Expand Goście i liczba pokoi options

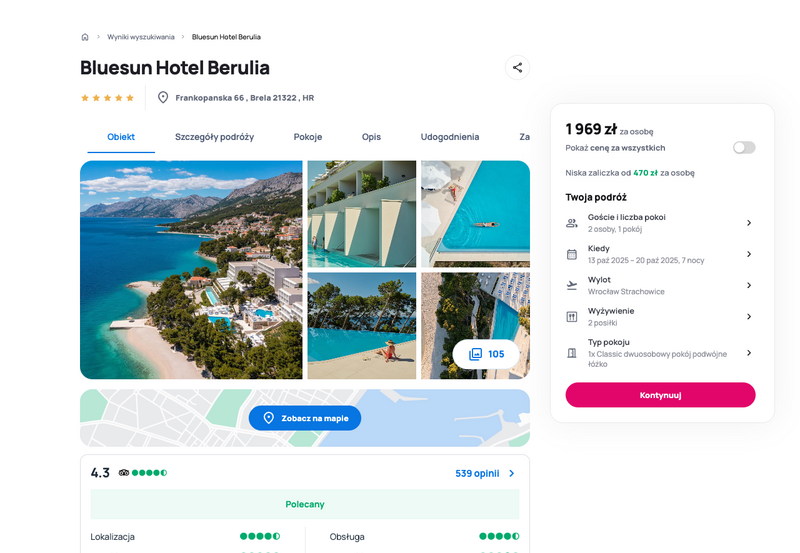(x=749, y=223)
